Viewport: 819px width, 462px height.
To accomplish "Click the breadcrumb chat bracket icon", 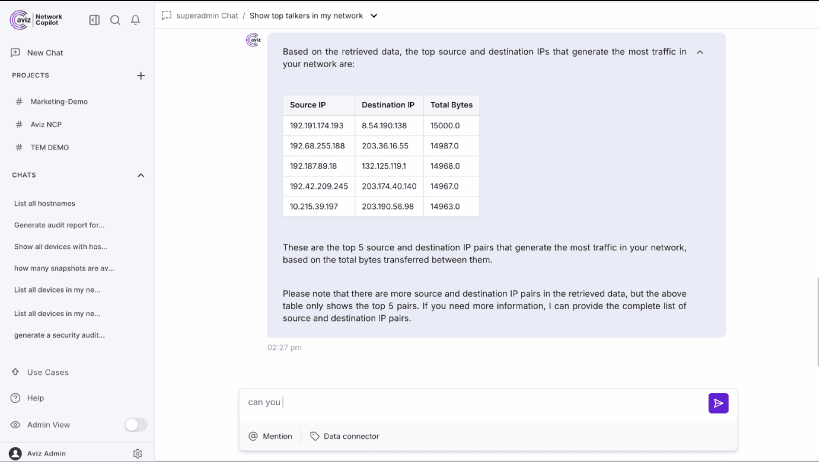I will [167, 16].
